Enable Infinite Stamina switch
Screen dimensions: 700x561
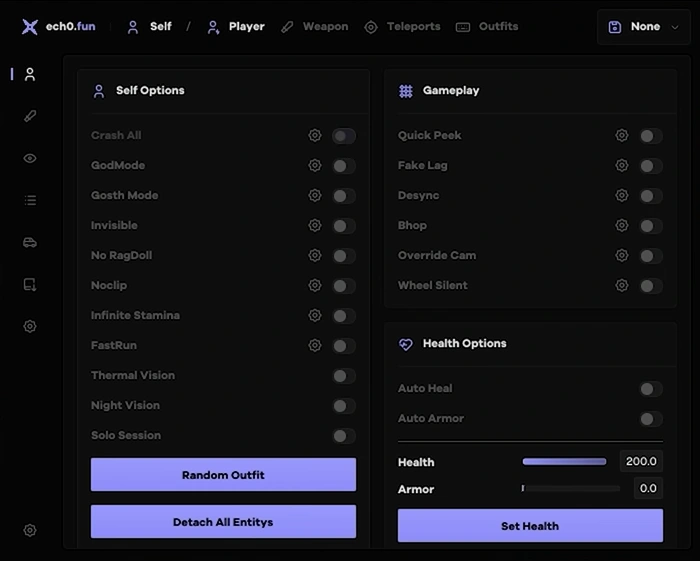(x=344, y=316)
